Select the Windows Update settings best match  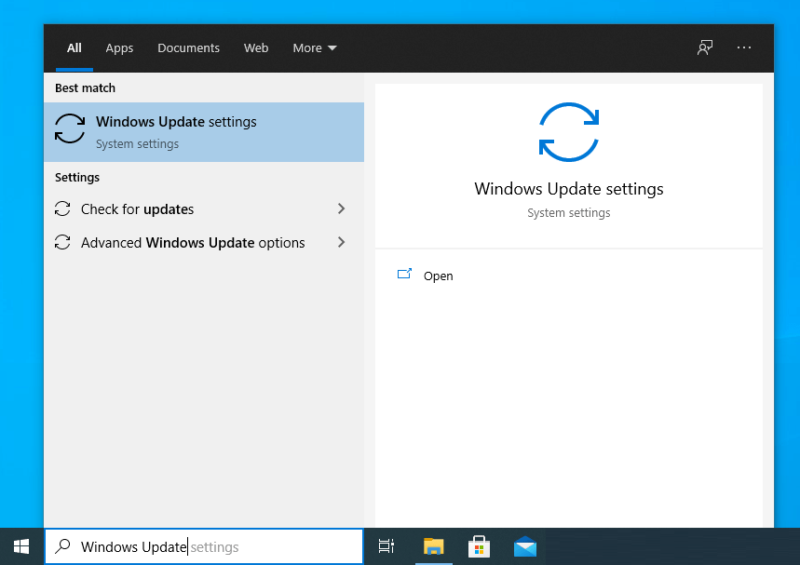tap(204, 132)
